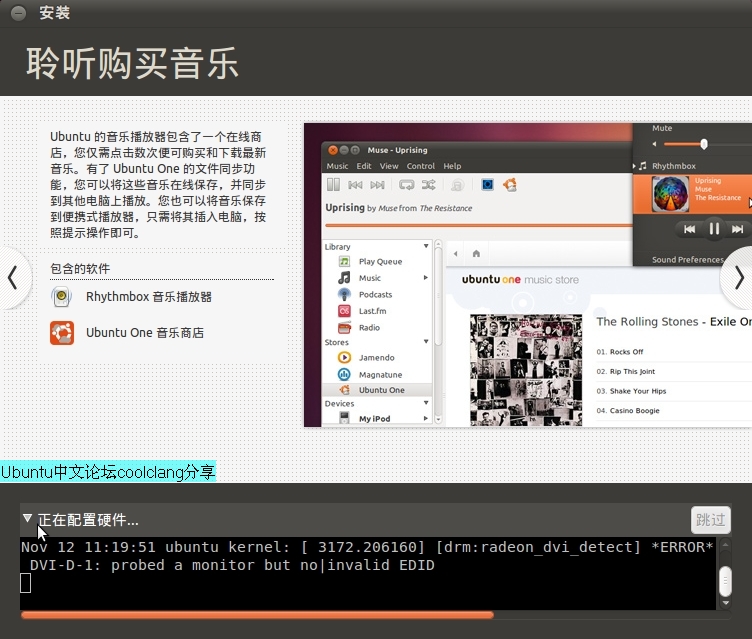Open the View menu in Rhythmbox
Image resolution: width=752 pixels, height=639 pixels.
click(x=389, y=166)
